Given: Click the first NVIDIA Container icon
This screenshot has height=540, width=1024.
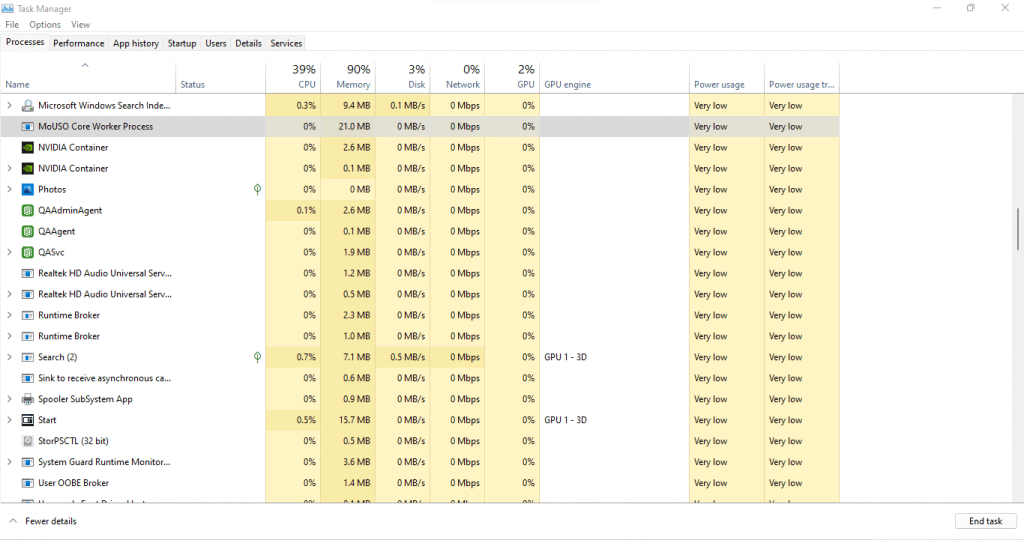Looking at the screenshot, I should (28, 147).
